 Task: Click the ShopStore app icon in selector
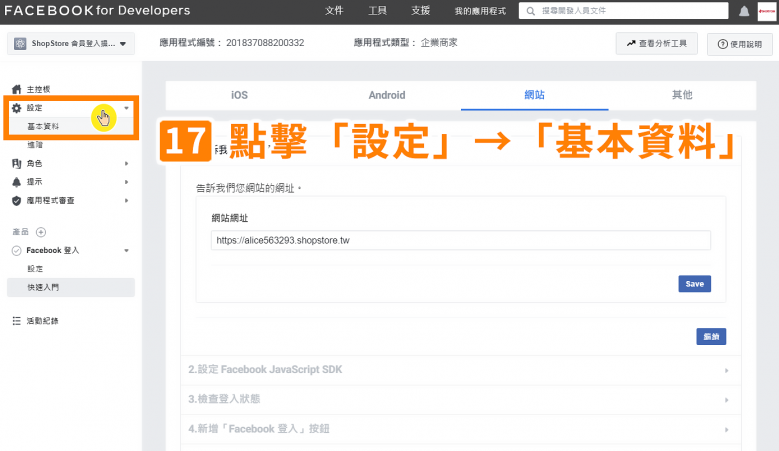(20, 44)
